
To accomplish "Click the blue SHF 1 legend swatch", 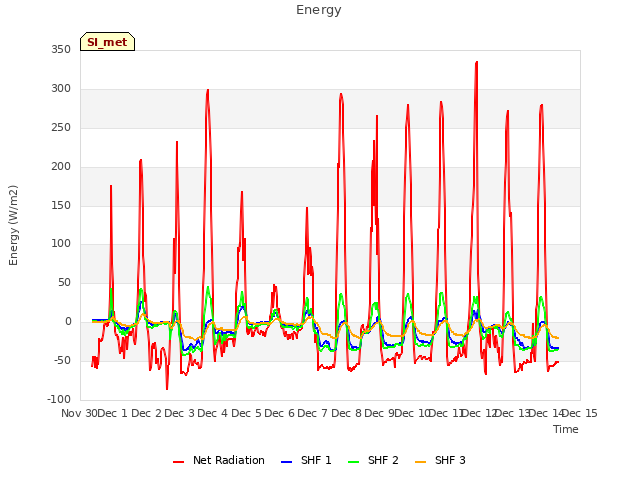I will (287, 462).
